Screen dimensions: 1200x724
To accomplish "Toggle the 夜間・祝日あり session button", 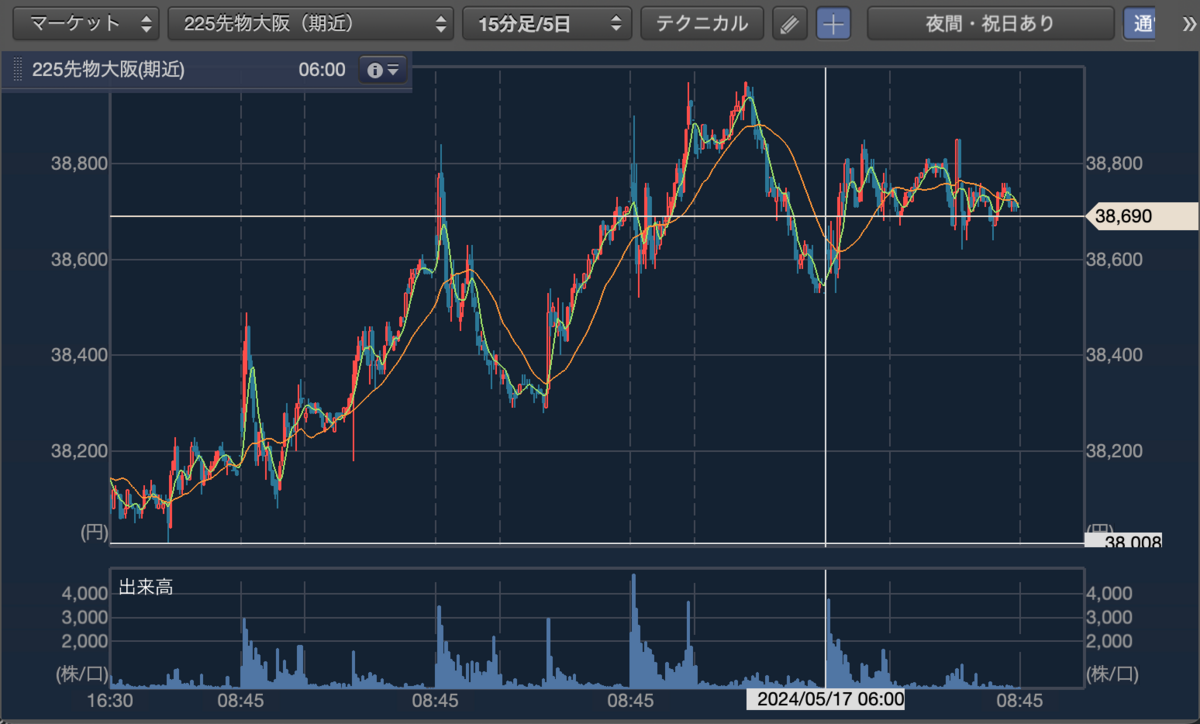I will pos(990,24).
